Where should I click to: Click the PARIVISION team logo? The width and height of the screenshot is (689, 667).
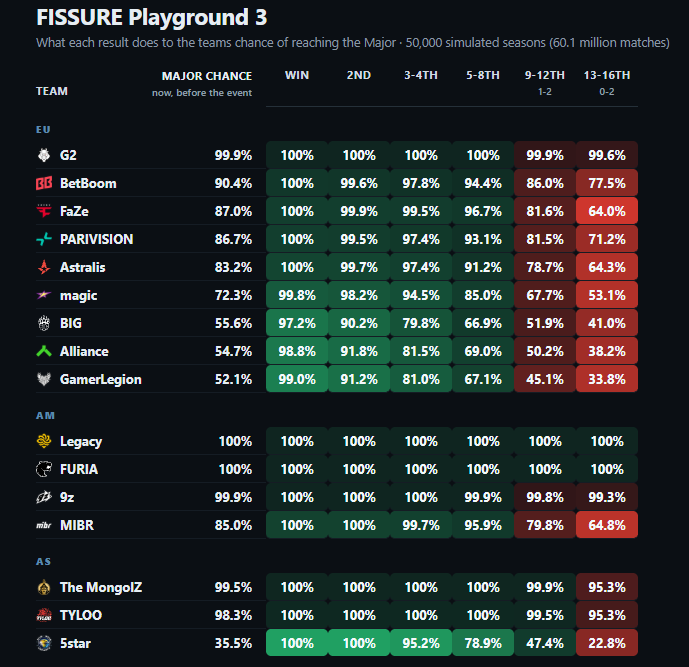click(x=44, y=239)
